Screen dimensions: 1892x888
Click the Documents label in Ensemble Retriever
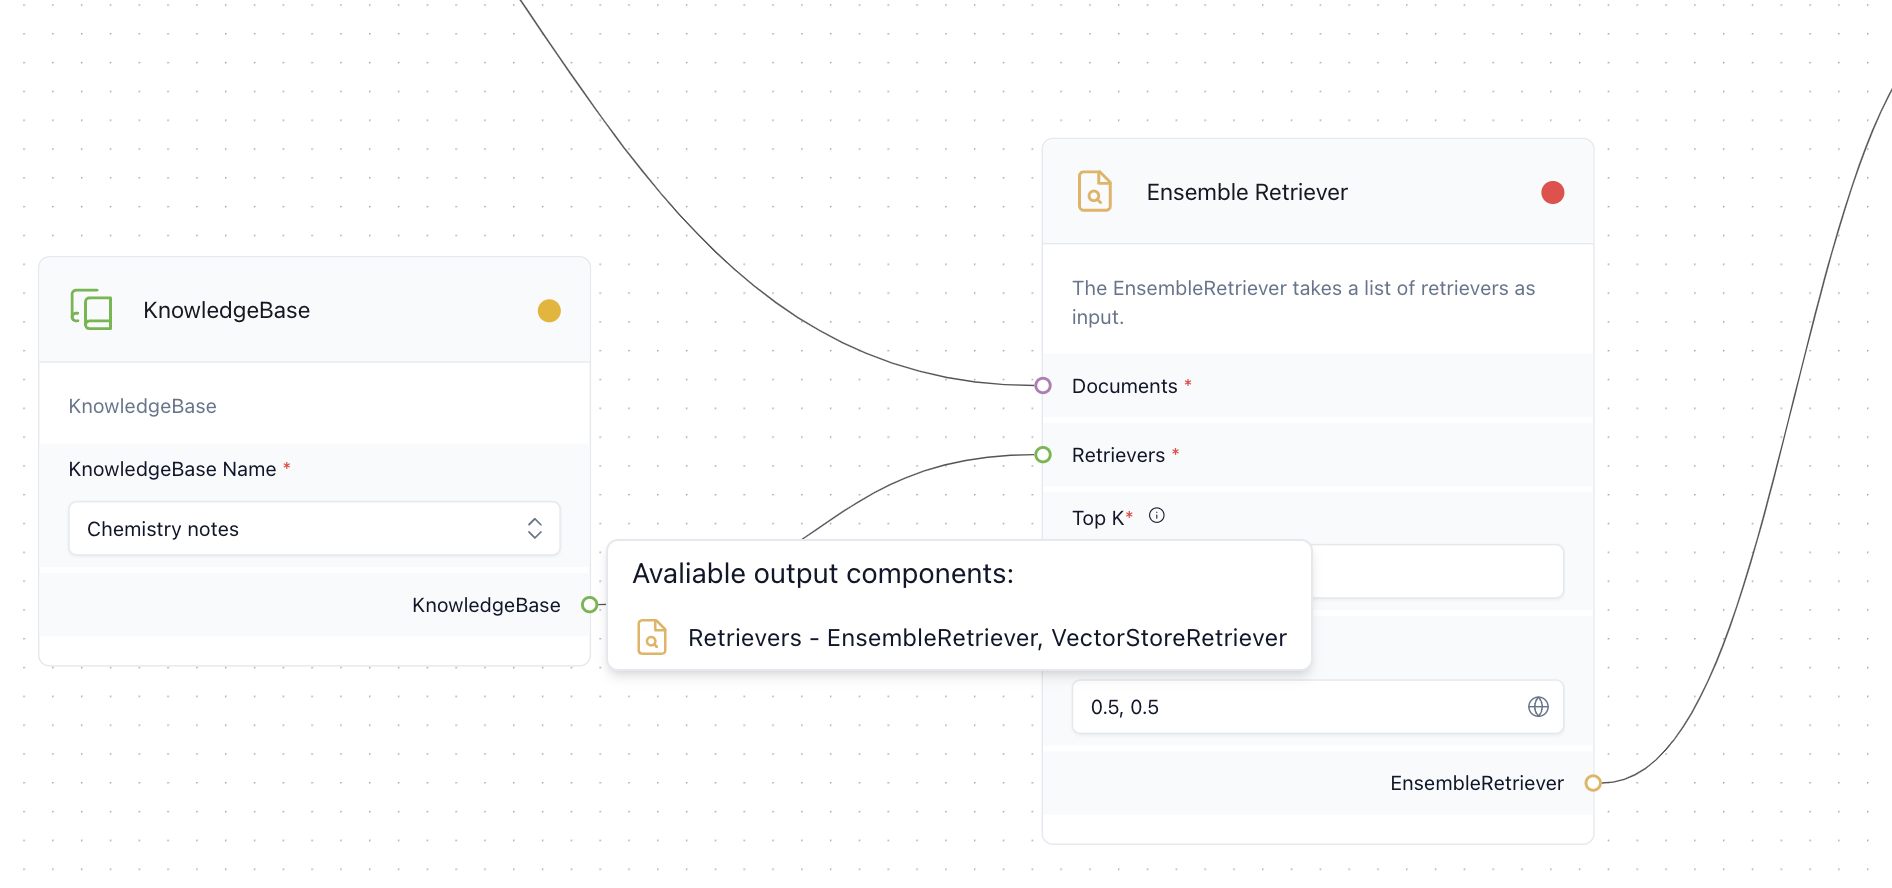point(1124,387)
